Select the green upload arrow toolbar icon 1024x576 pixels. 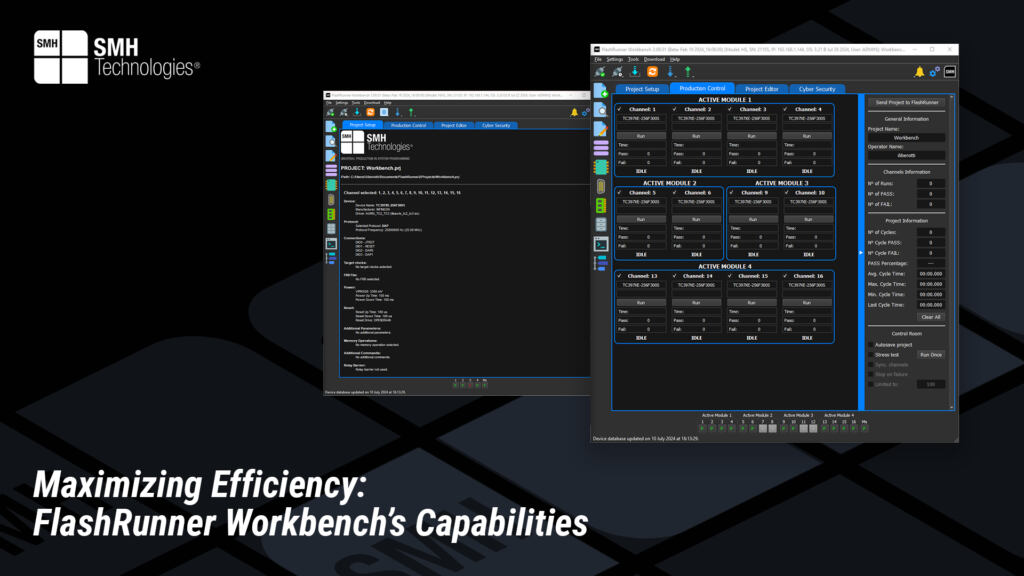click(688, 70)
